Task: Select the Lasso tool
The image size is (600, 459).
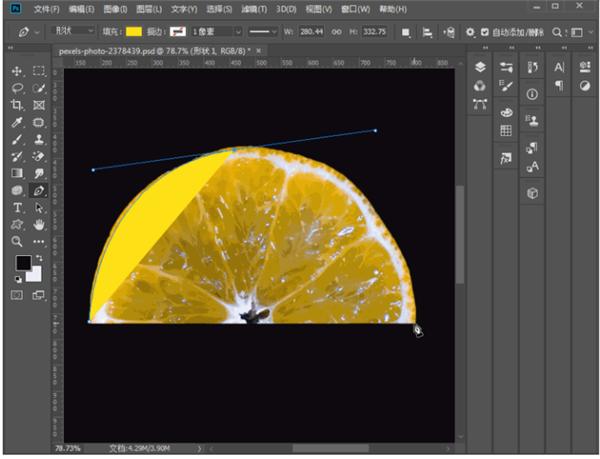Action: 16,88
